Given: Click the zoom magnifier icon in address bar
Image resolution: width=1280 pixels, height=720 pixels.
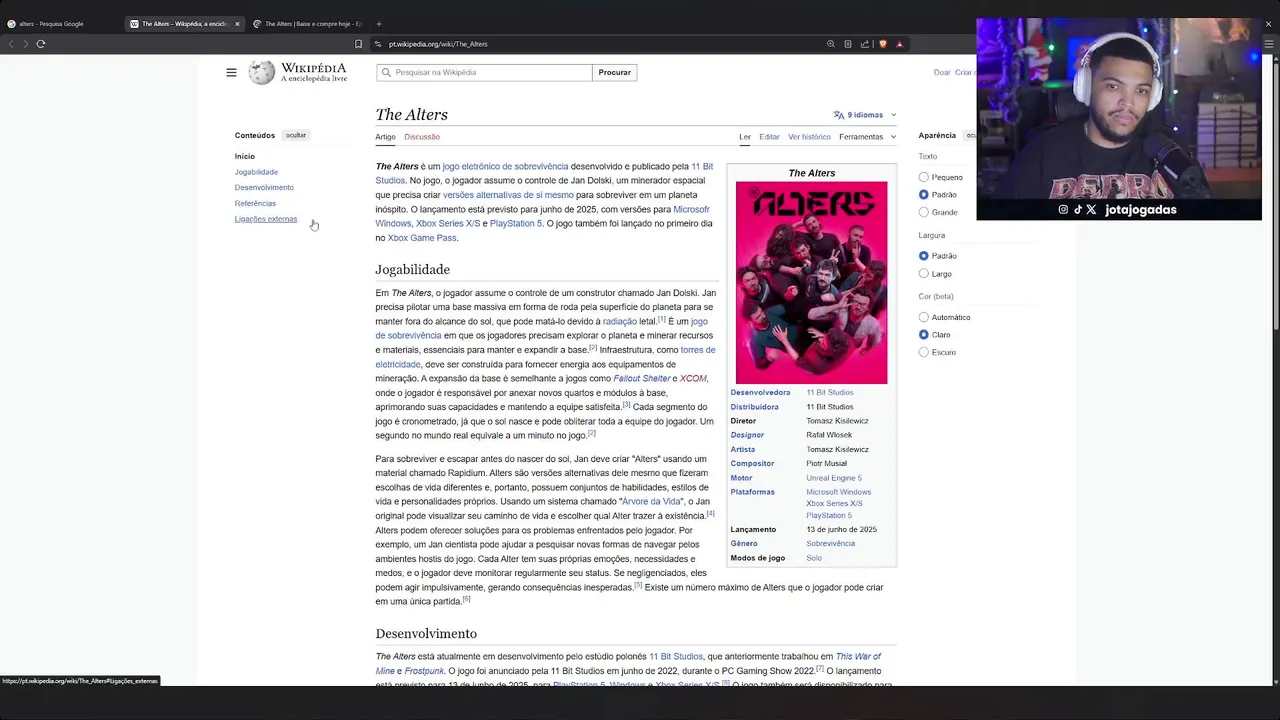Looking at the screenshot, I should tap(830, 44).
